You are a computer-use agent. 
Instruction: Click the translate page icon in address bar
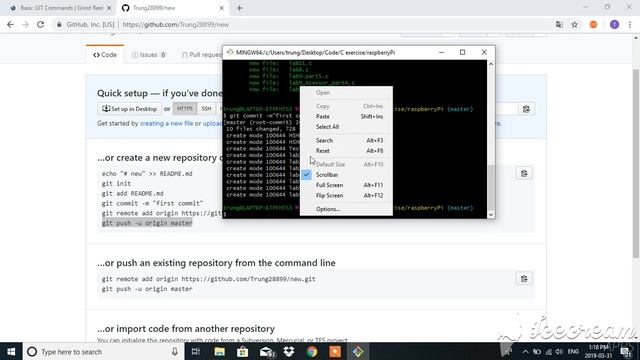(559, 24)
